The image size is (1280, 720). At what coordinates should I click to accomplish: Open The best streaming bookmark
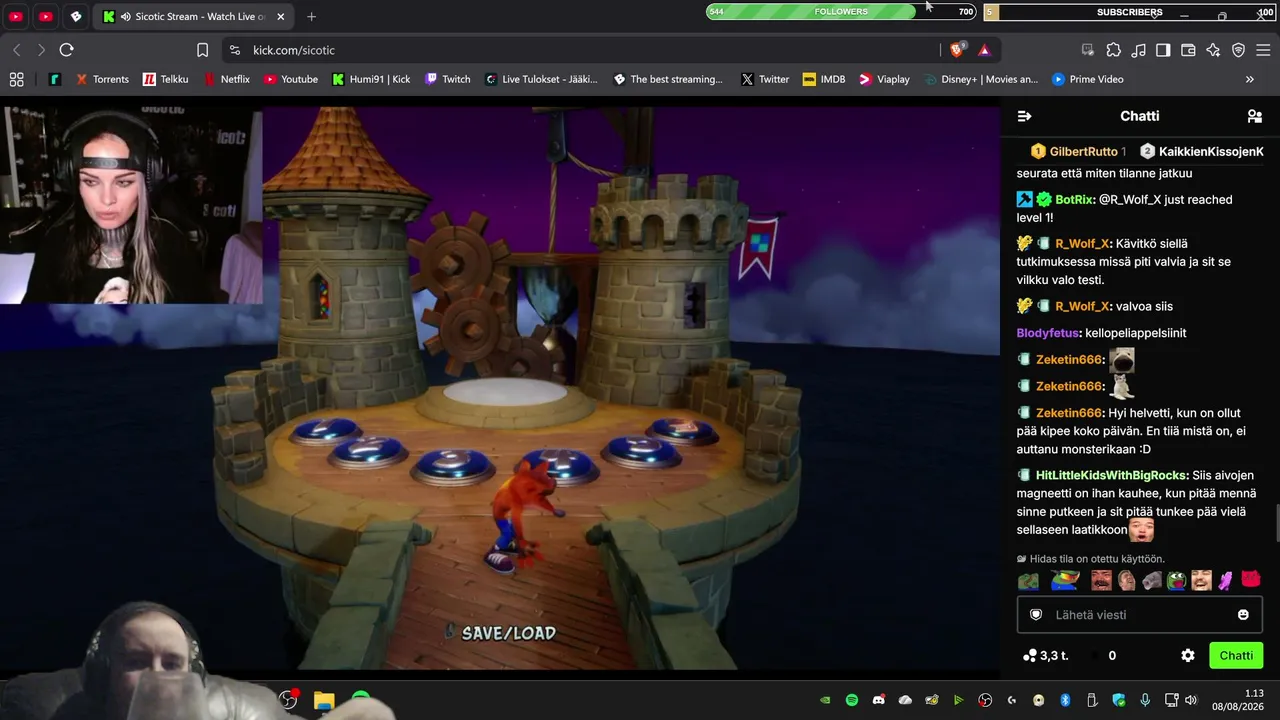click(668, 79)
